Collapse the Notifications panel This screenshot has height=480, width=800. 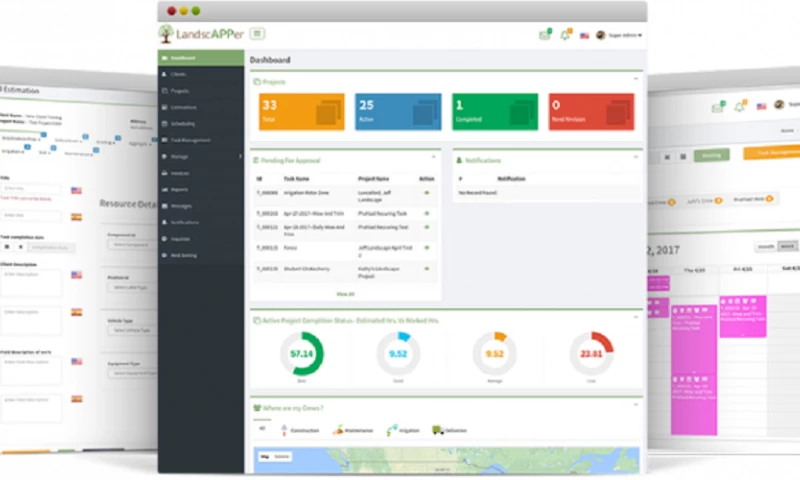click(x=636, y=157)
